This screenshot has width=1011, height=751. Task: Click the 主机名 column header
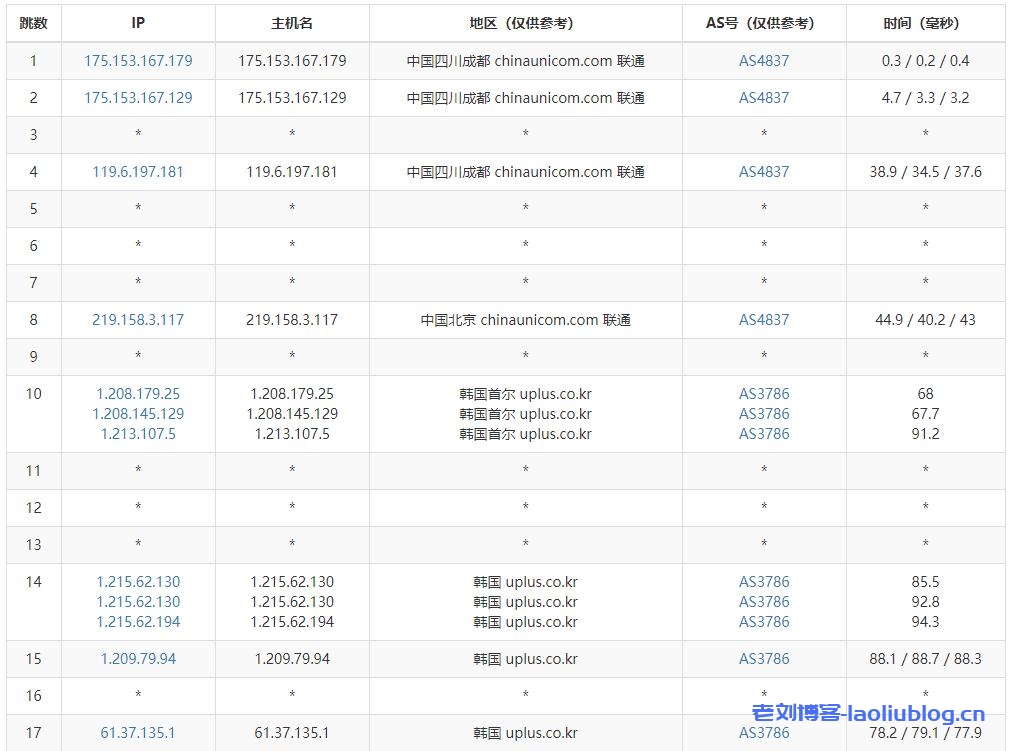(x=292, y=23)
